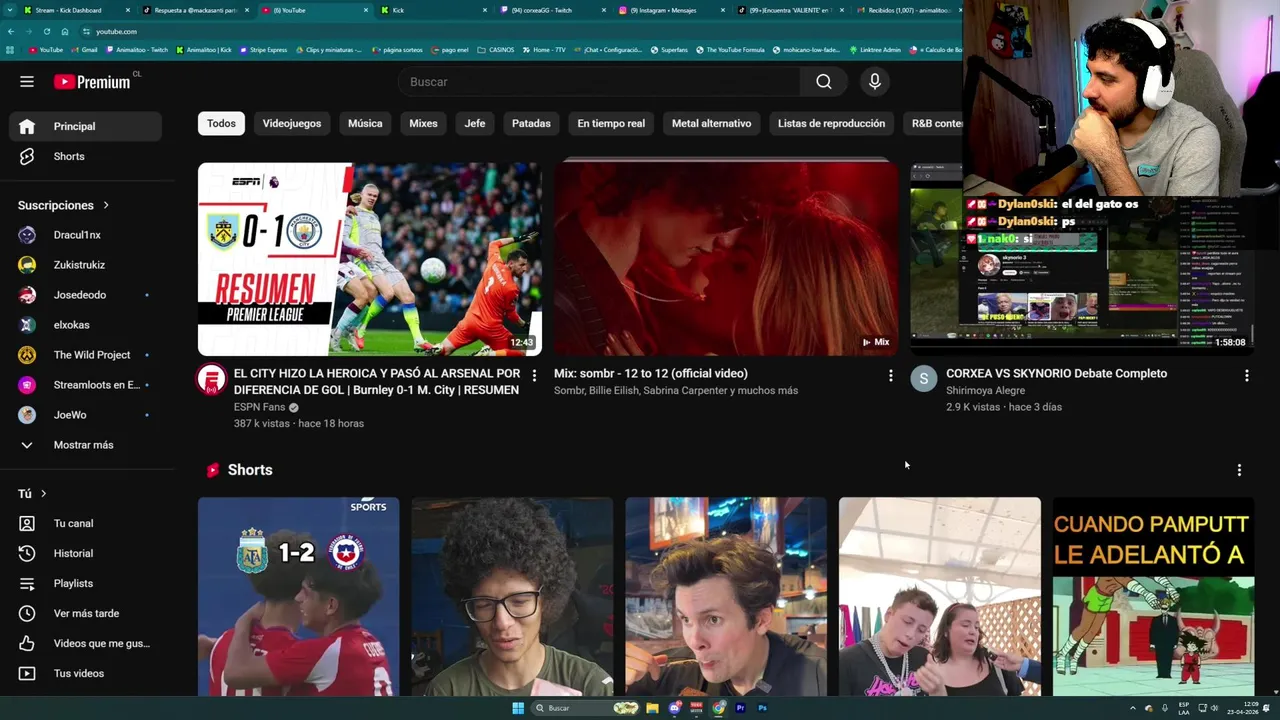Focus the Buscar search field
The width and height of the screenshot is (1280, 720).
[x=600, y=82]
